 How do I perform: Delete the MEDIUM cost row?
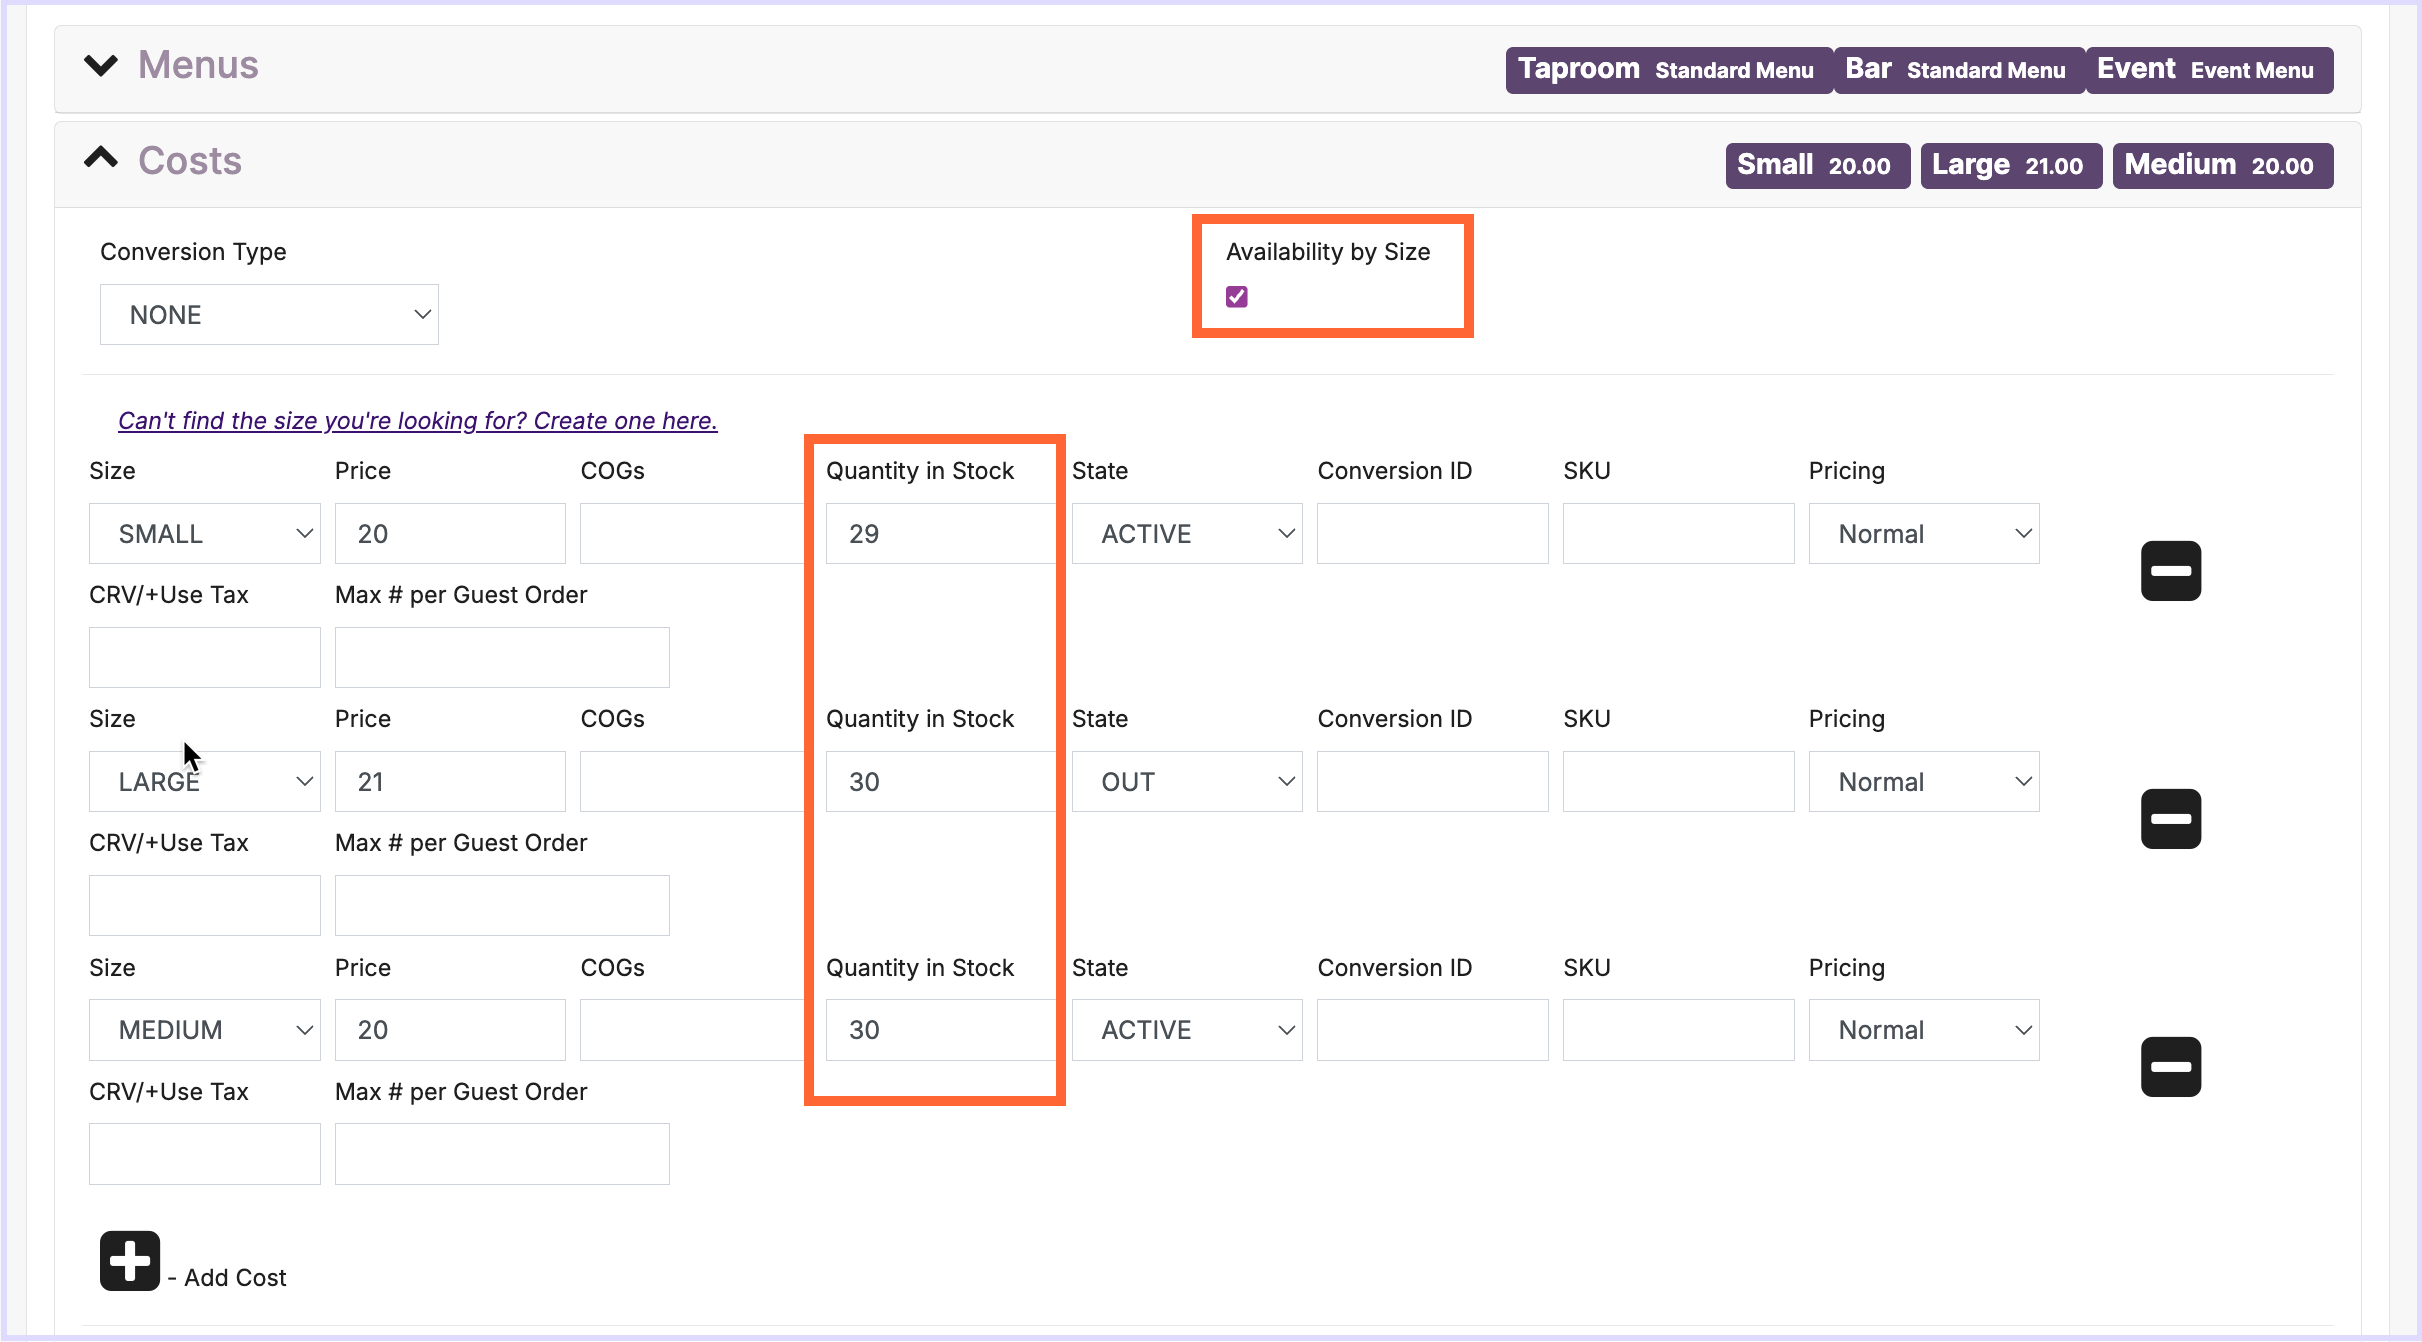click(2170, 1067)
